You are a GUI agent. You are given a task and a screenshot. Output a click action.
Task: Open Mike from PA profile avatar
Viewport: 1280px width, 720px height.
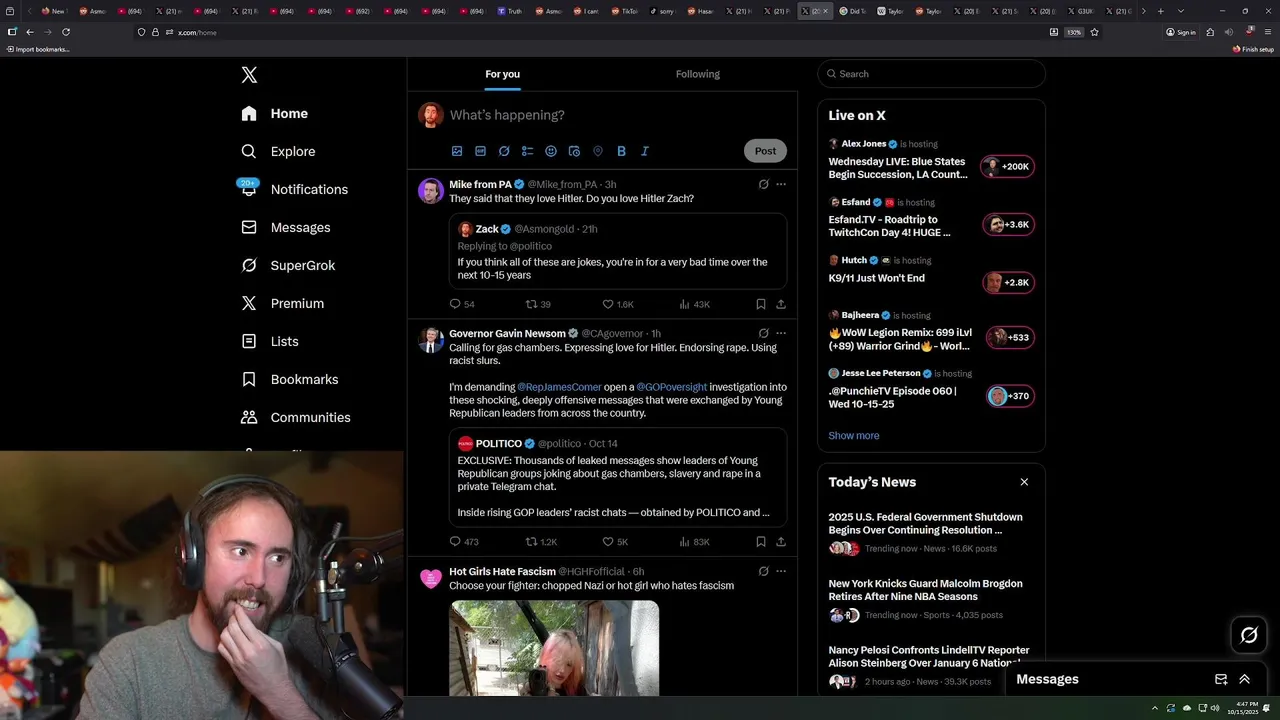click(x=431, y=191)
